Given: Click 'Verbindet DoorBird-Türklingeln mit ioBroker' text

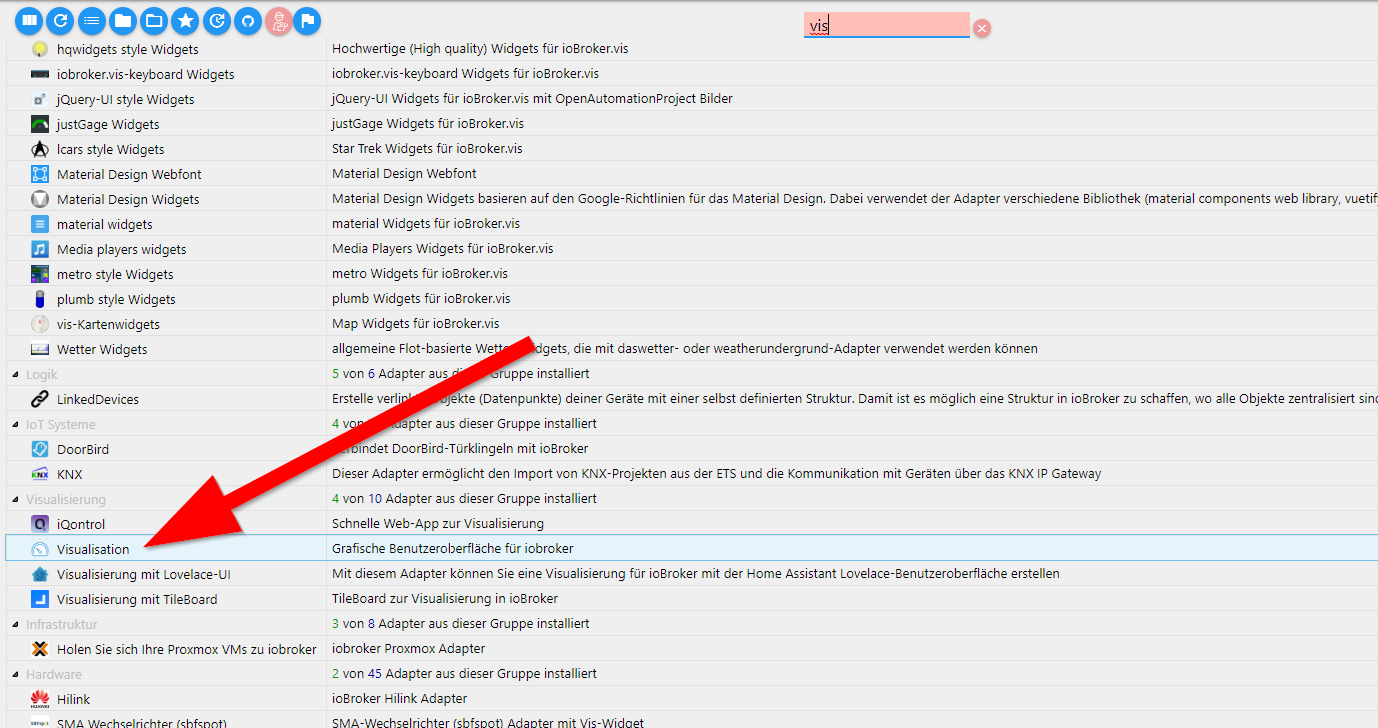Looking at the screenshot, I should pos(460,449).
